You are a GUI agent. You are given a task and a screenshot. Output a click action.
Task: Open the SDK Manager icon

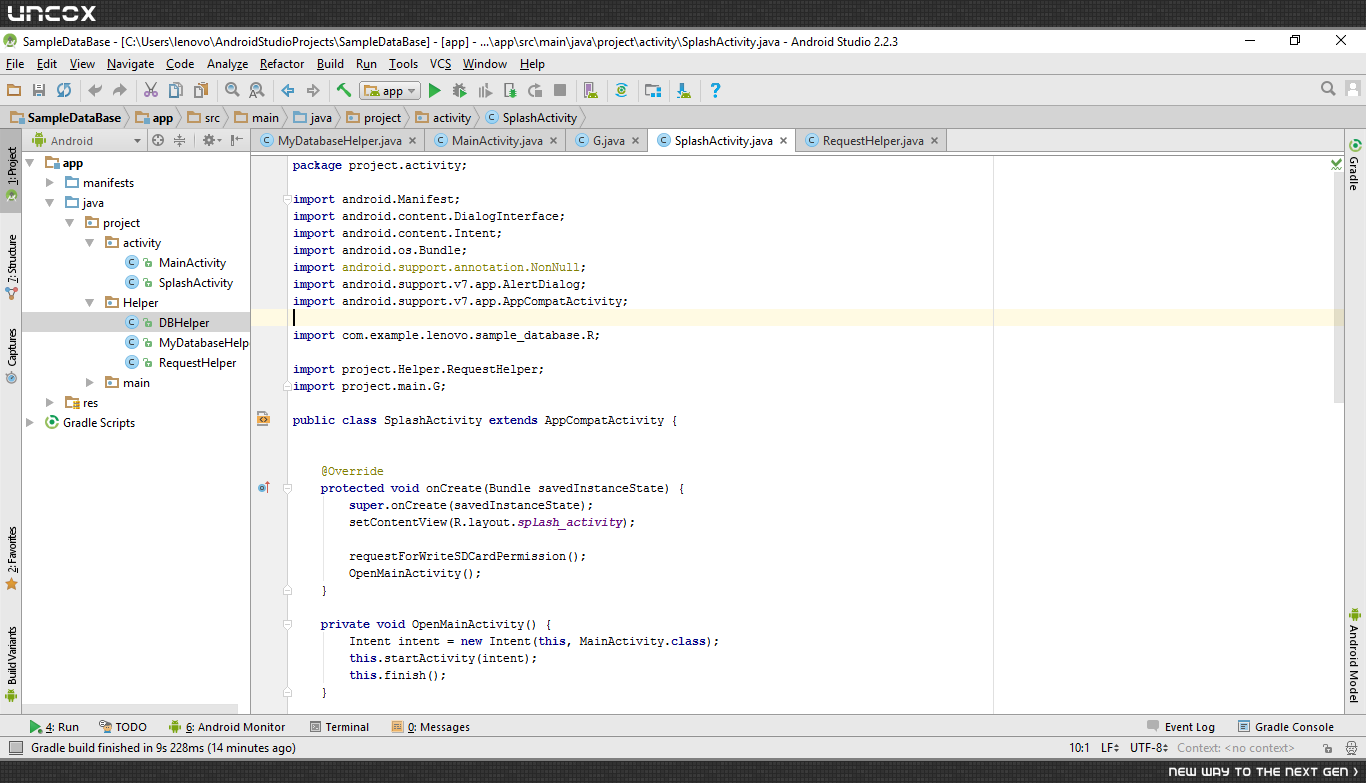[x=684, y=90]
